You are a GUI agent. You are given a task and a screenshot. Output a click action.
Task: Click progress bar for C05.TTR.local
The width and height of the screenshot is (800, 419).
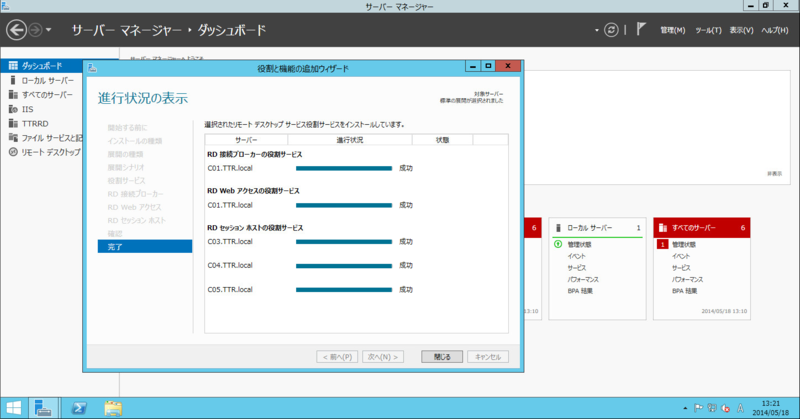pyautogui.click(x=344, y=290)
